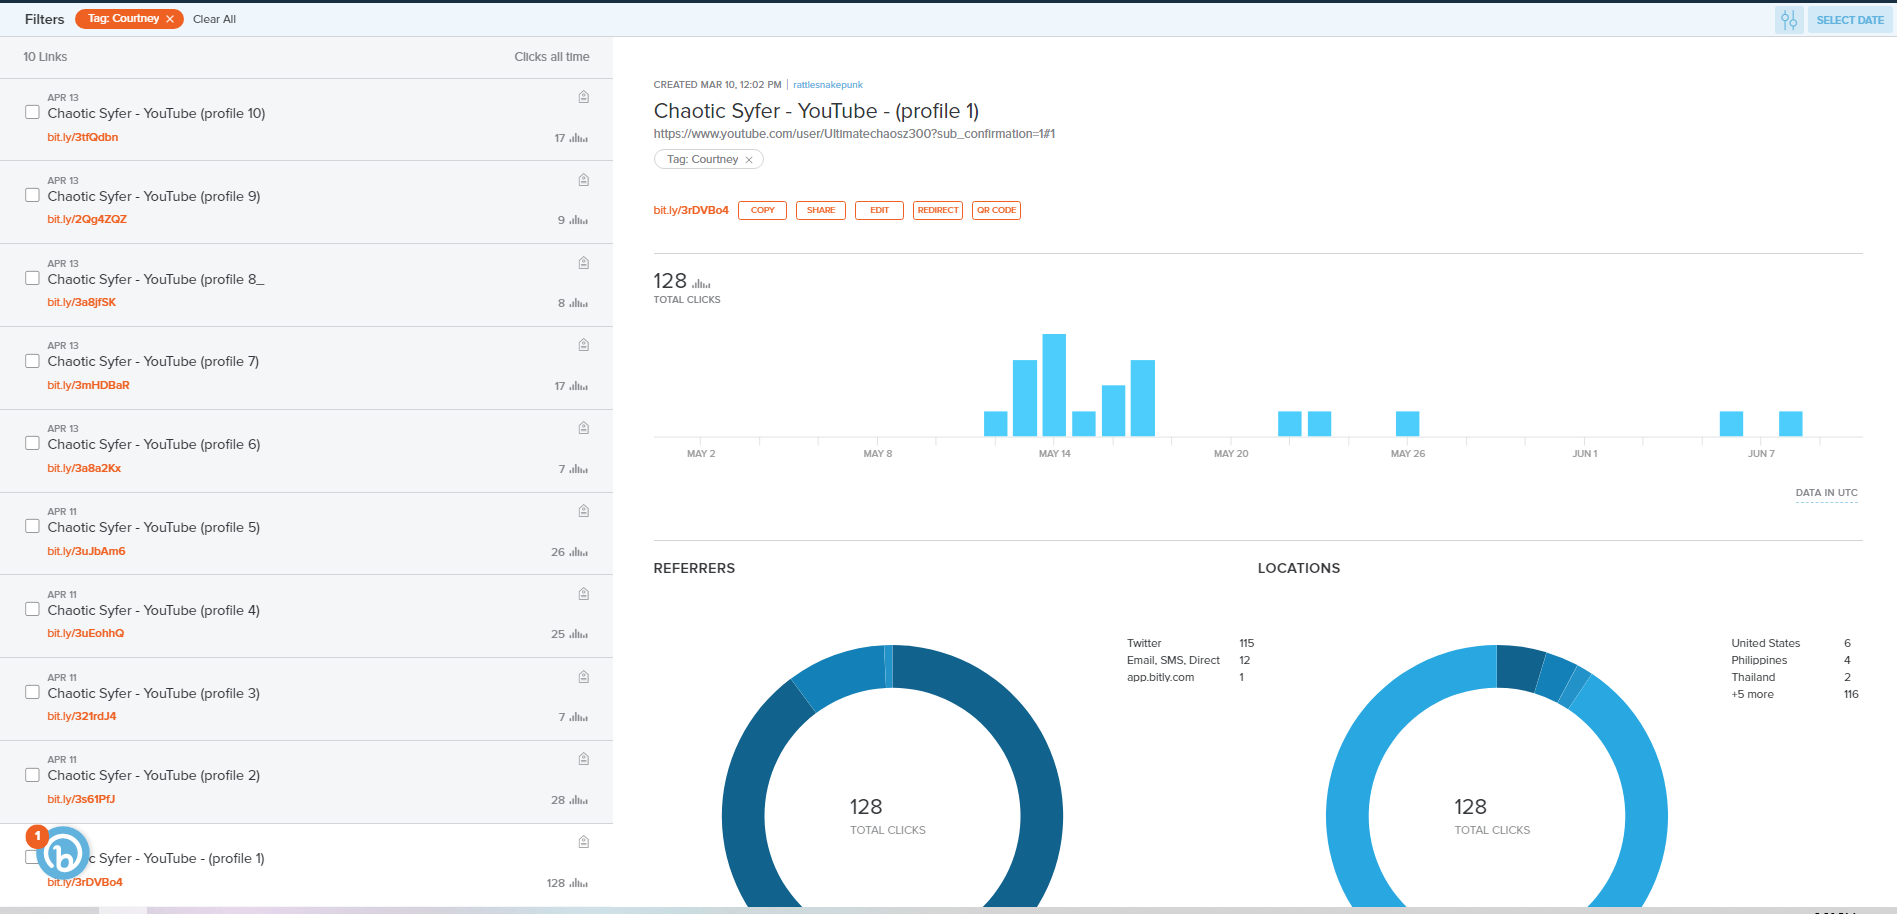Click the Data in UTC label
Viewport: 1897px width, 914px height.
click(x=1826, y=493)
